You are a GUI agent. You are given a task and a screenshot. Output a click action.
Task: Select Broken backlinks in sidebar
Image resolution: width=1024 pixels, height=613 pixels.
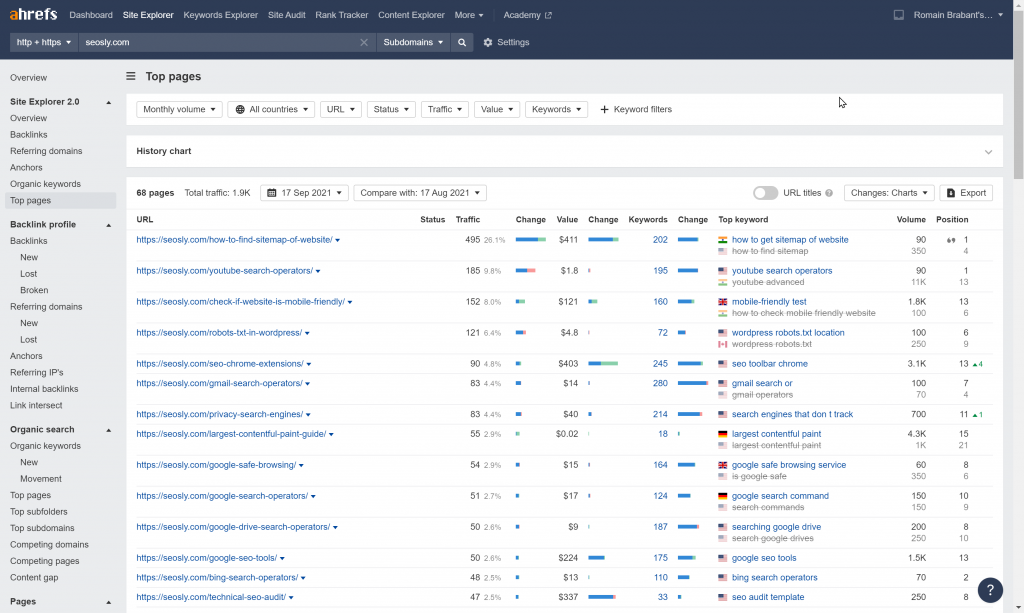point(34,291)
